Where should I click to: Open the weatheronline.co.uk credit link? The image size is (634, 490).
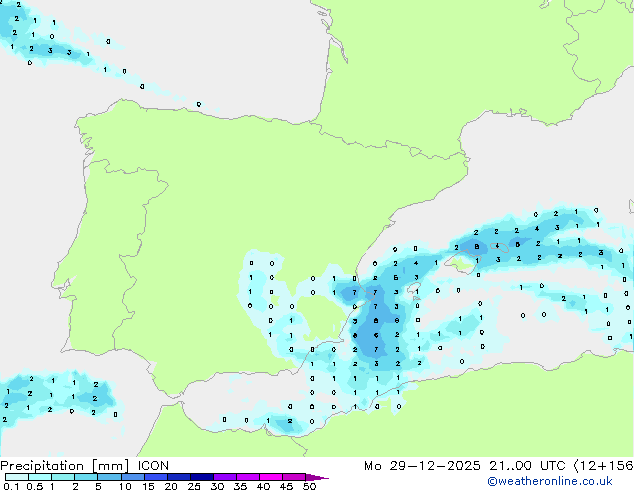pos(550,481)
